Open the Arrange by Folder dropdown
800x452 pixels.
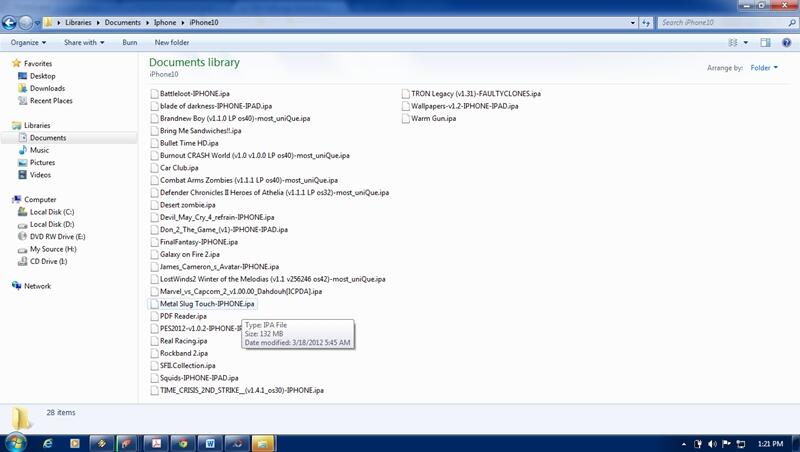tap(764, 67)
